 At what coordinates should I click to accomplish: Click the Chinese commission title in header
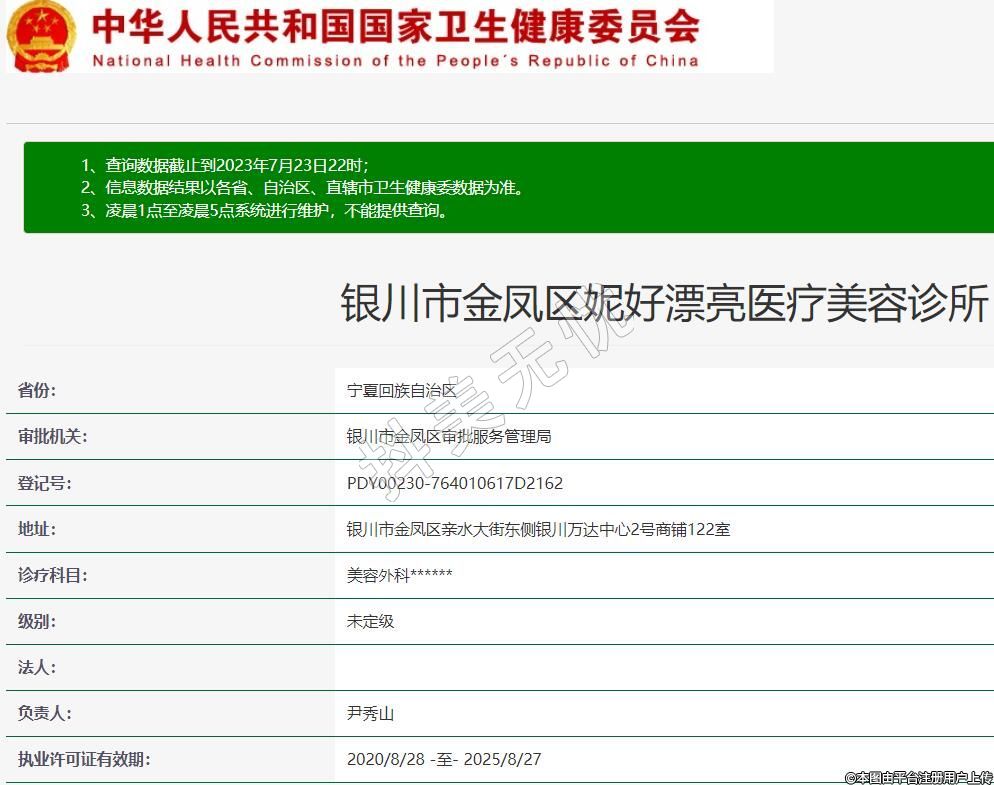pos(395,26)
